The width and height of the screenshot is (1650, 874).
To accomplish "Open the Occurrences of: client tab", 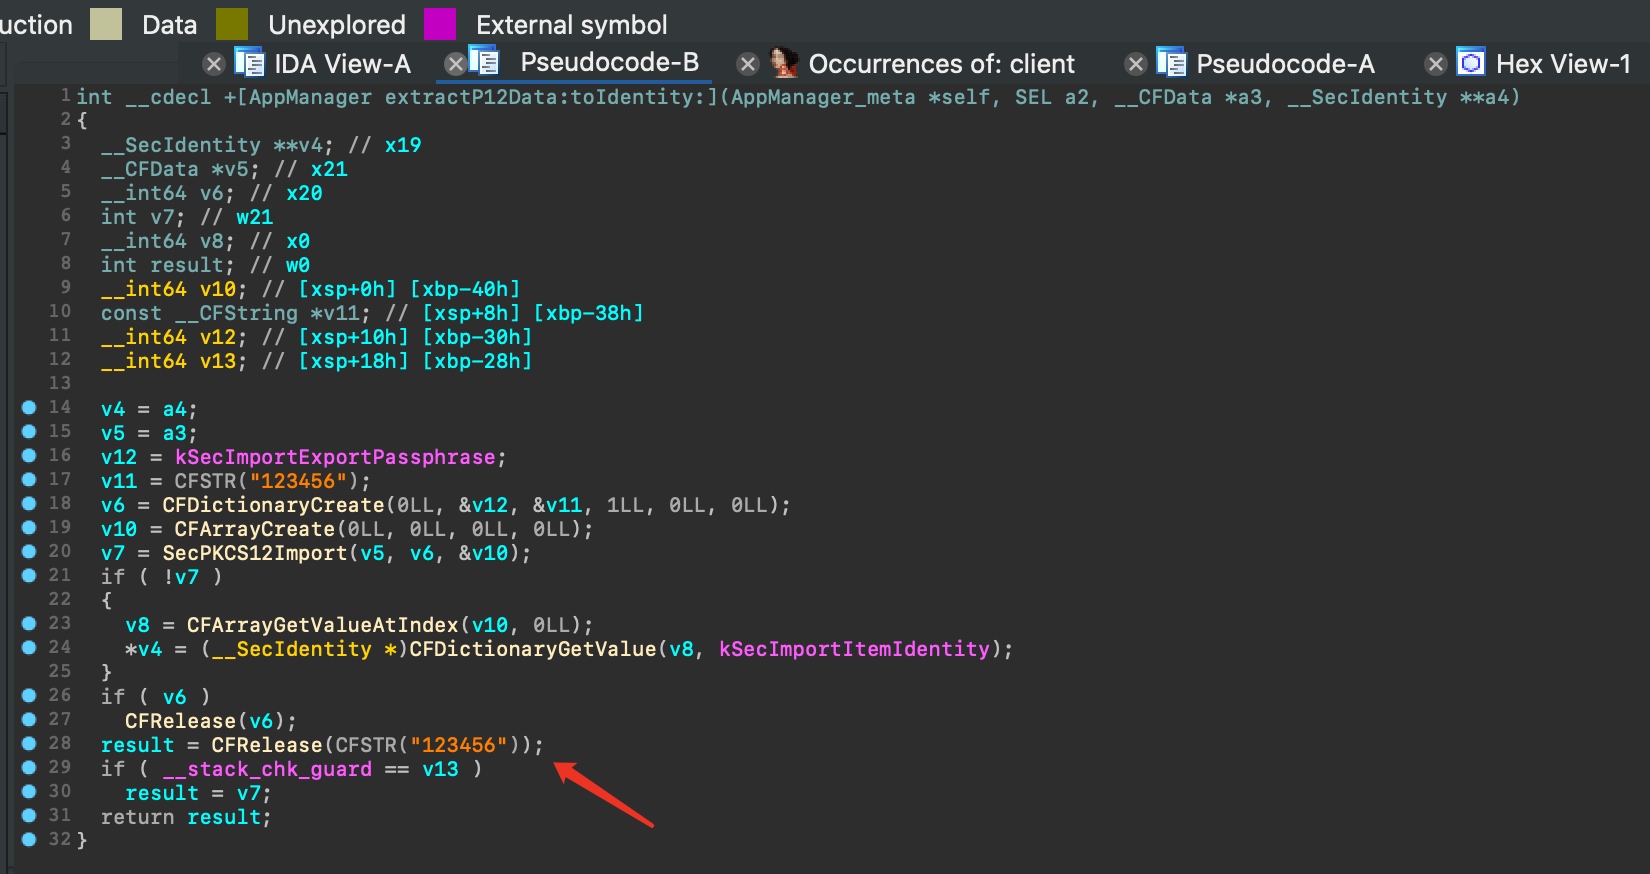I will pyautogui.click(x=941, y=64).
